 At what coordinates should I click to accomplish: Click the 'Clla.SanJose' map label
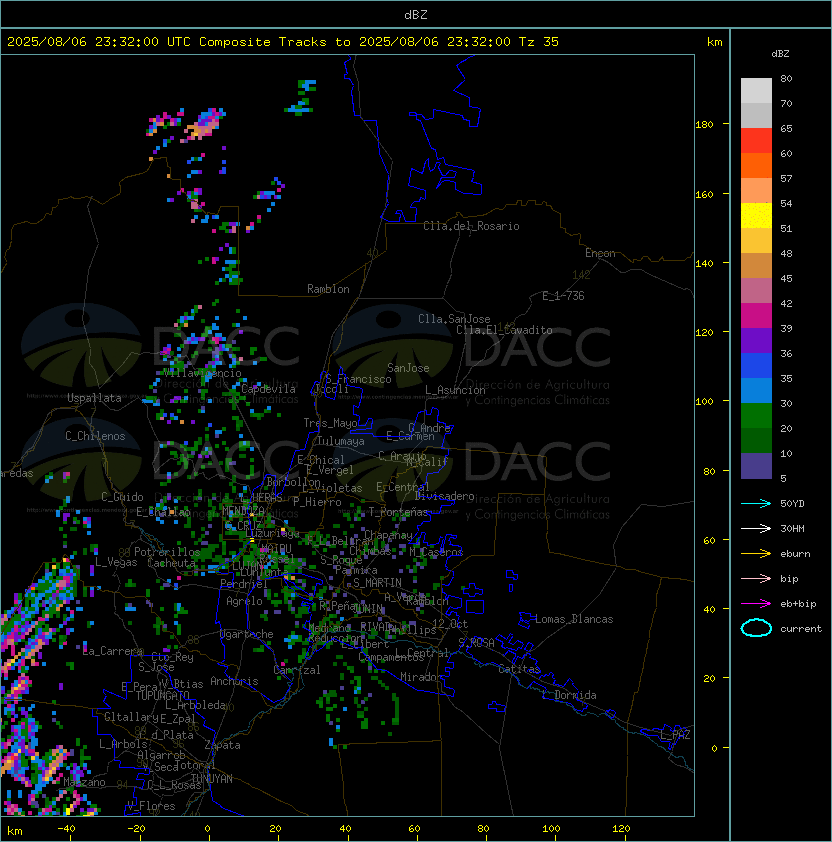[x=454, y=319]
